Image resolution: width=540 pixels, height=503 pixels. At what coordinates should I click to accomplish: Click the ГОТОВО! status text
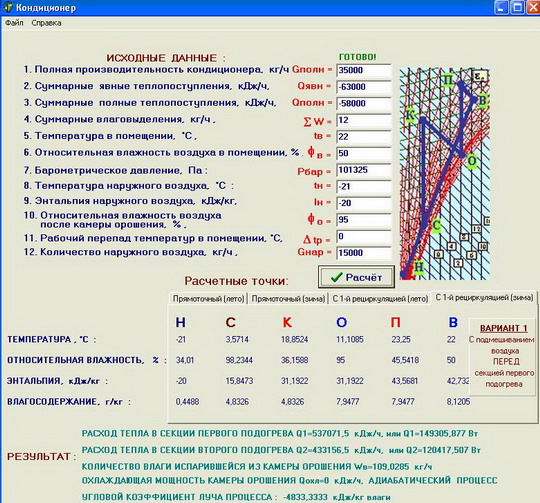(x=357, y=57)
